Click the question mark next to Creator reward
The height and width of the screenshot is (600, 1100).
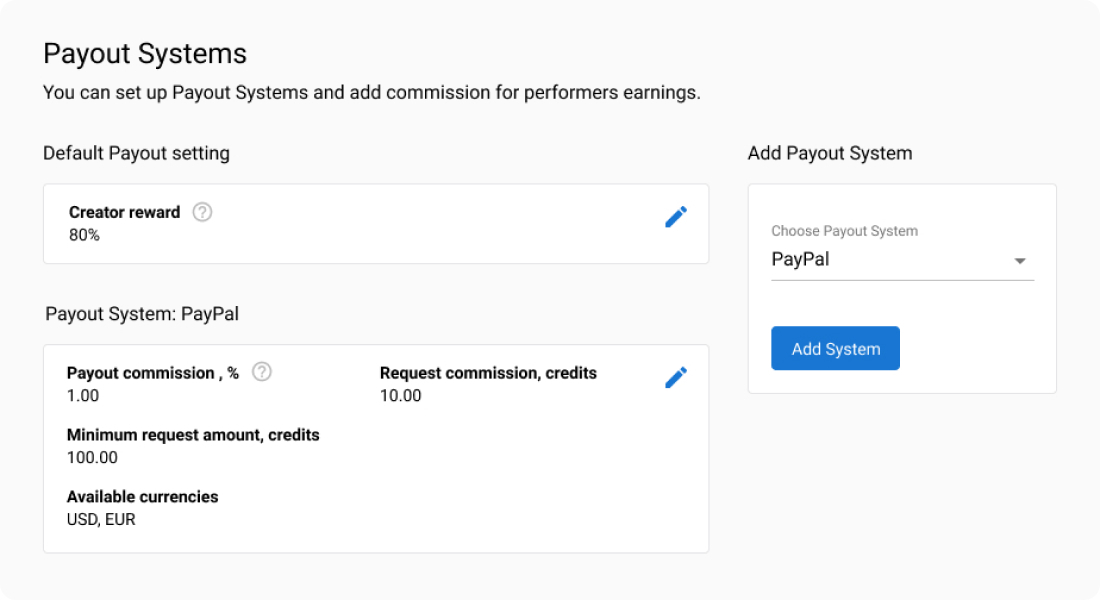click(x=202, y=212)
